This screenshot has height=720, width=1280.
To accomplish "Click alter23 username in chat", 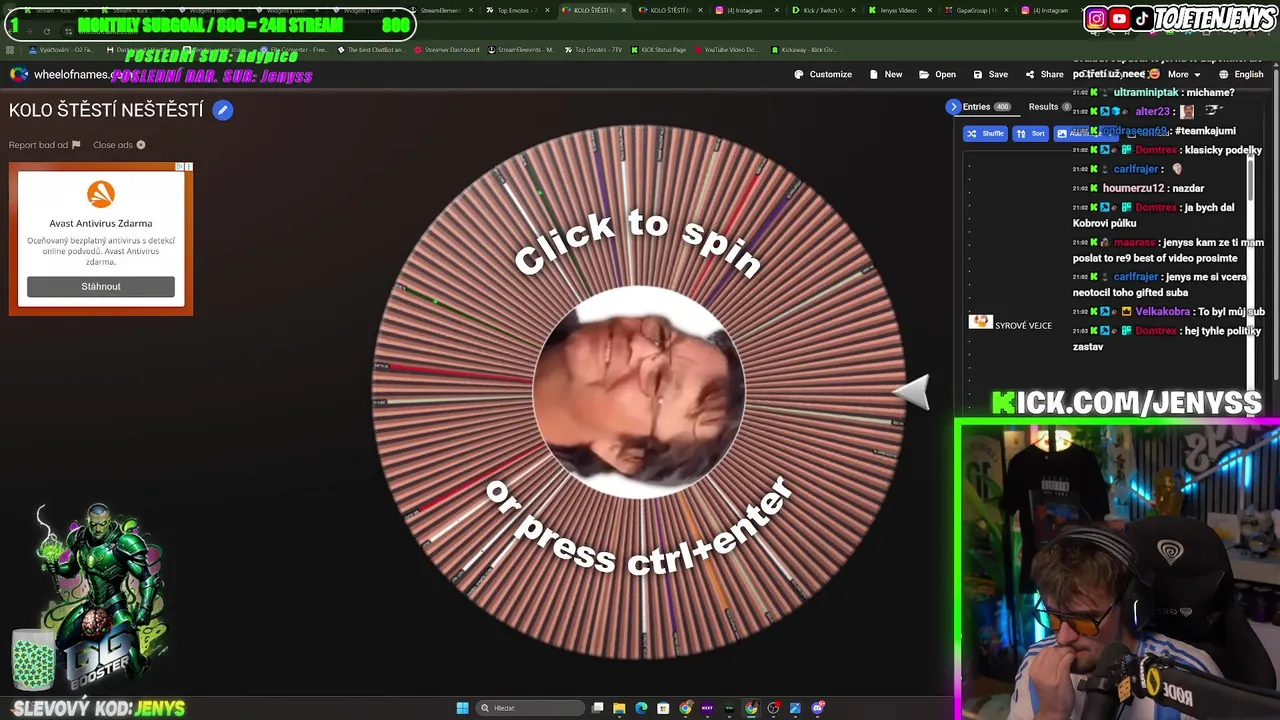I will 1152,112.
